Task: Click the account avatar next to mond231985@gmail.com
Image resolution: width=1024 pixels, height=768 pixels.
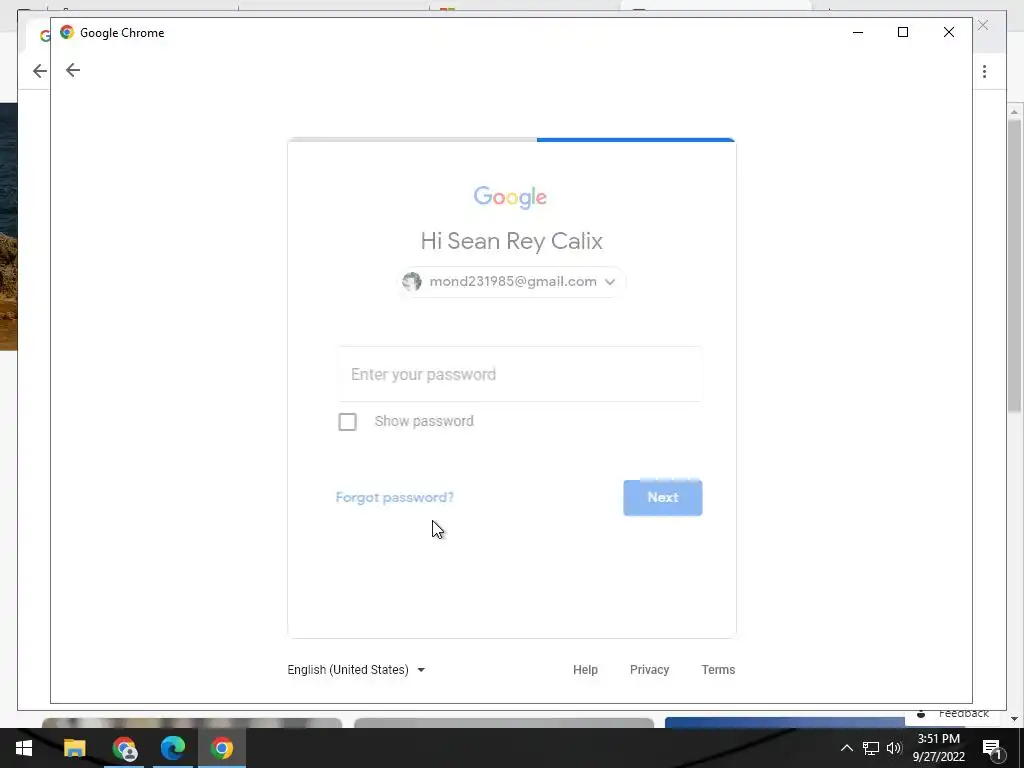Action: pyautogui.click(x=411, y=281)
